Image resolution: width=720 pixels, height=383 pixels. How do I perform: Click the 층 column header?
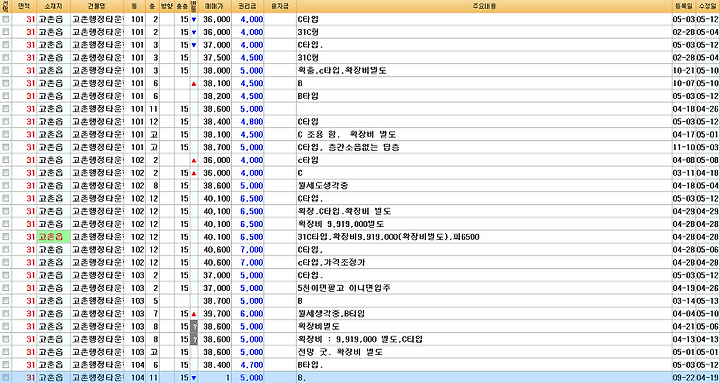153,6
